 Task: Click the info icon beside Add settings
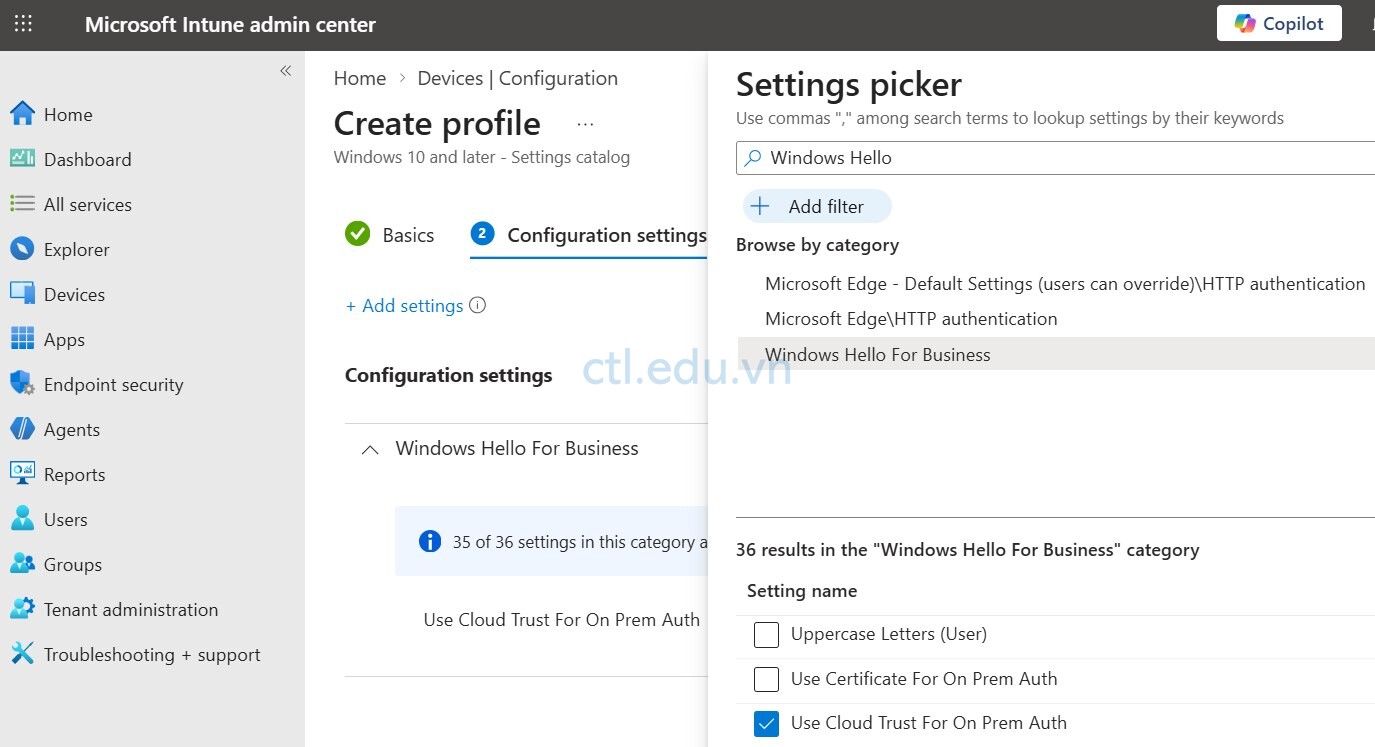(x=478, y=305)
